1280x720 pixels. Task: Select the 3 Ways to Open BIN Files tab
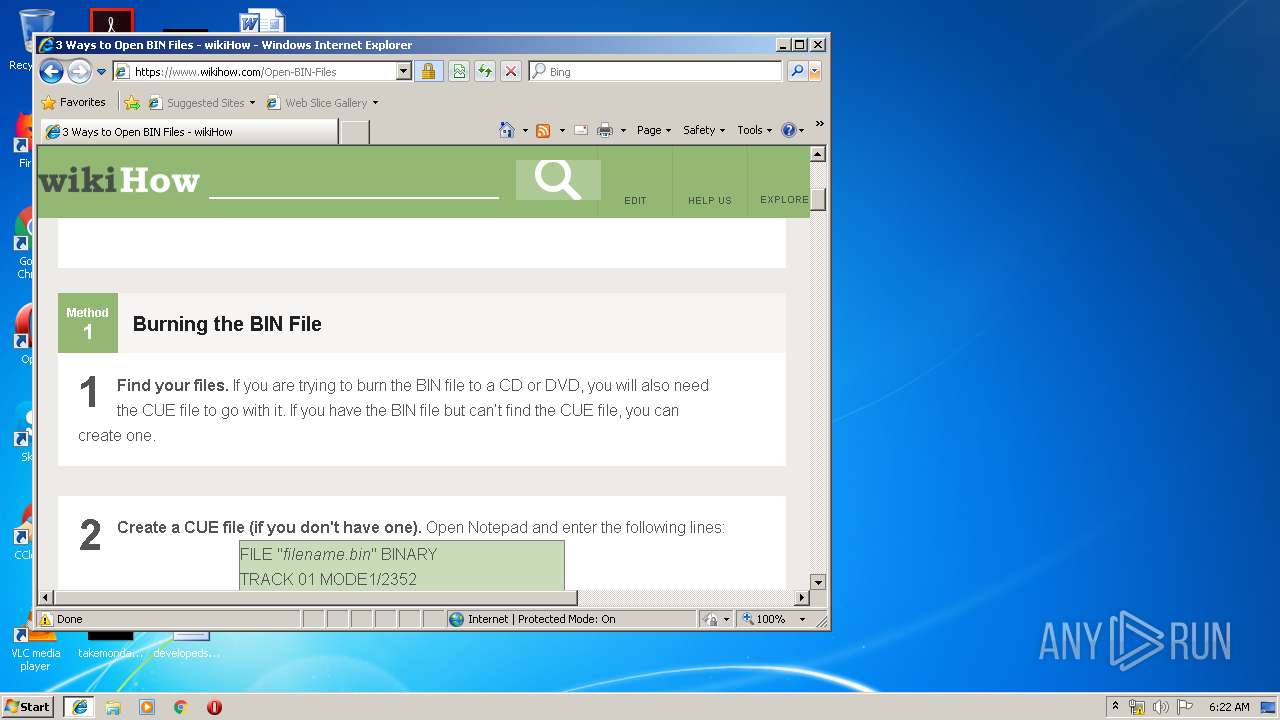190,132
